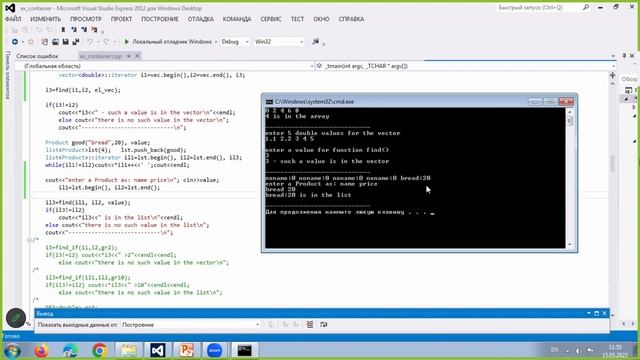640x360 pixels.
Task: Click the single-disk Save icon
Action: 65,42
